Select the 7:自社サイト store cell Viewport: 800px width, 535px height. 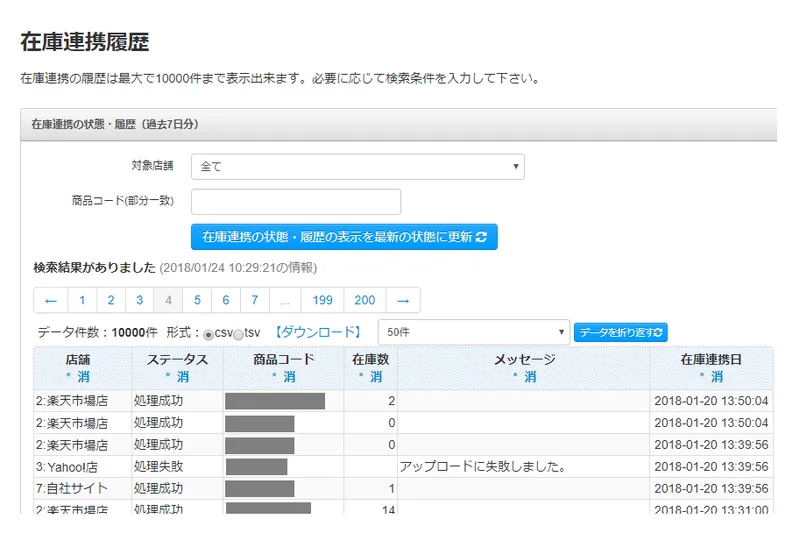83,489
